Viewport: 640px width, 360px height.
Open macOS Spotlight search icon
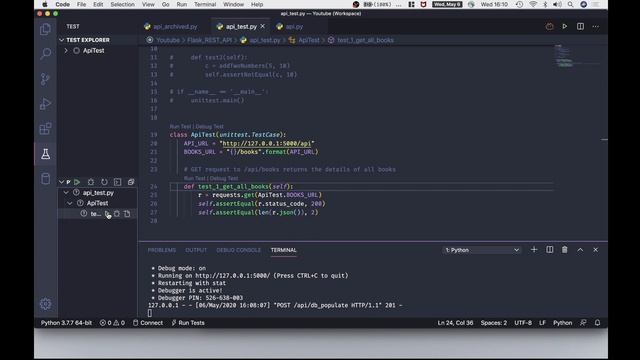click(x=570, y=4)
